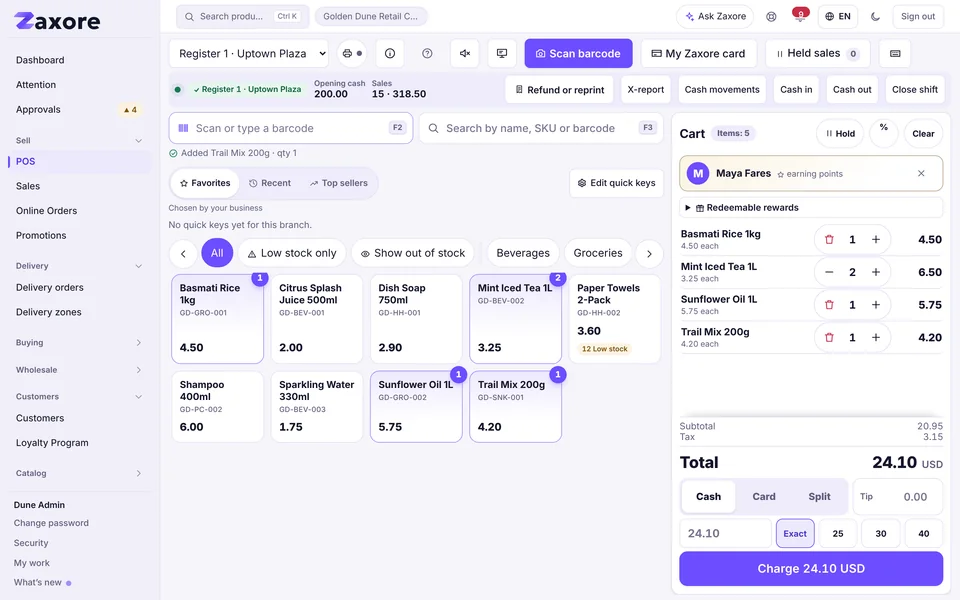Click the settings icon beside Ask Zaxore
960x600 pixels.
coord(771,17)
